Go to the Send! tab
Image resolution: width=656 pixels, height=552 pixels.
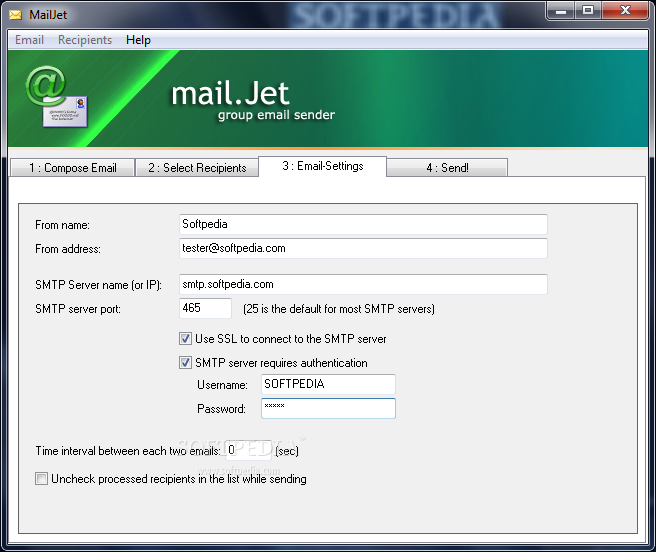447,168
